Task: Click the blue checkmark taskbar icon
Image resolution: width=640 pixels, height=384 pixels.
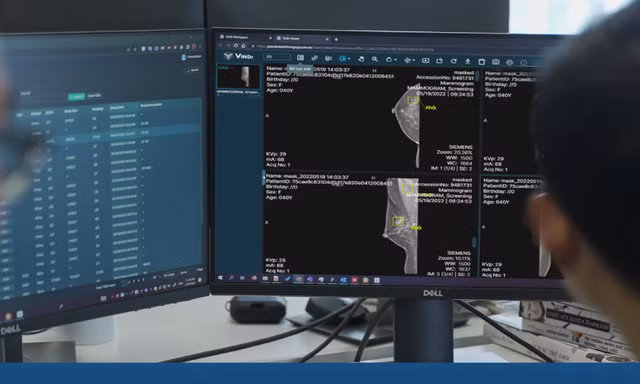Action: click(x=287, y=279)
